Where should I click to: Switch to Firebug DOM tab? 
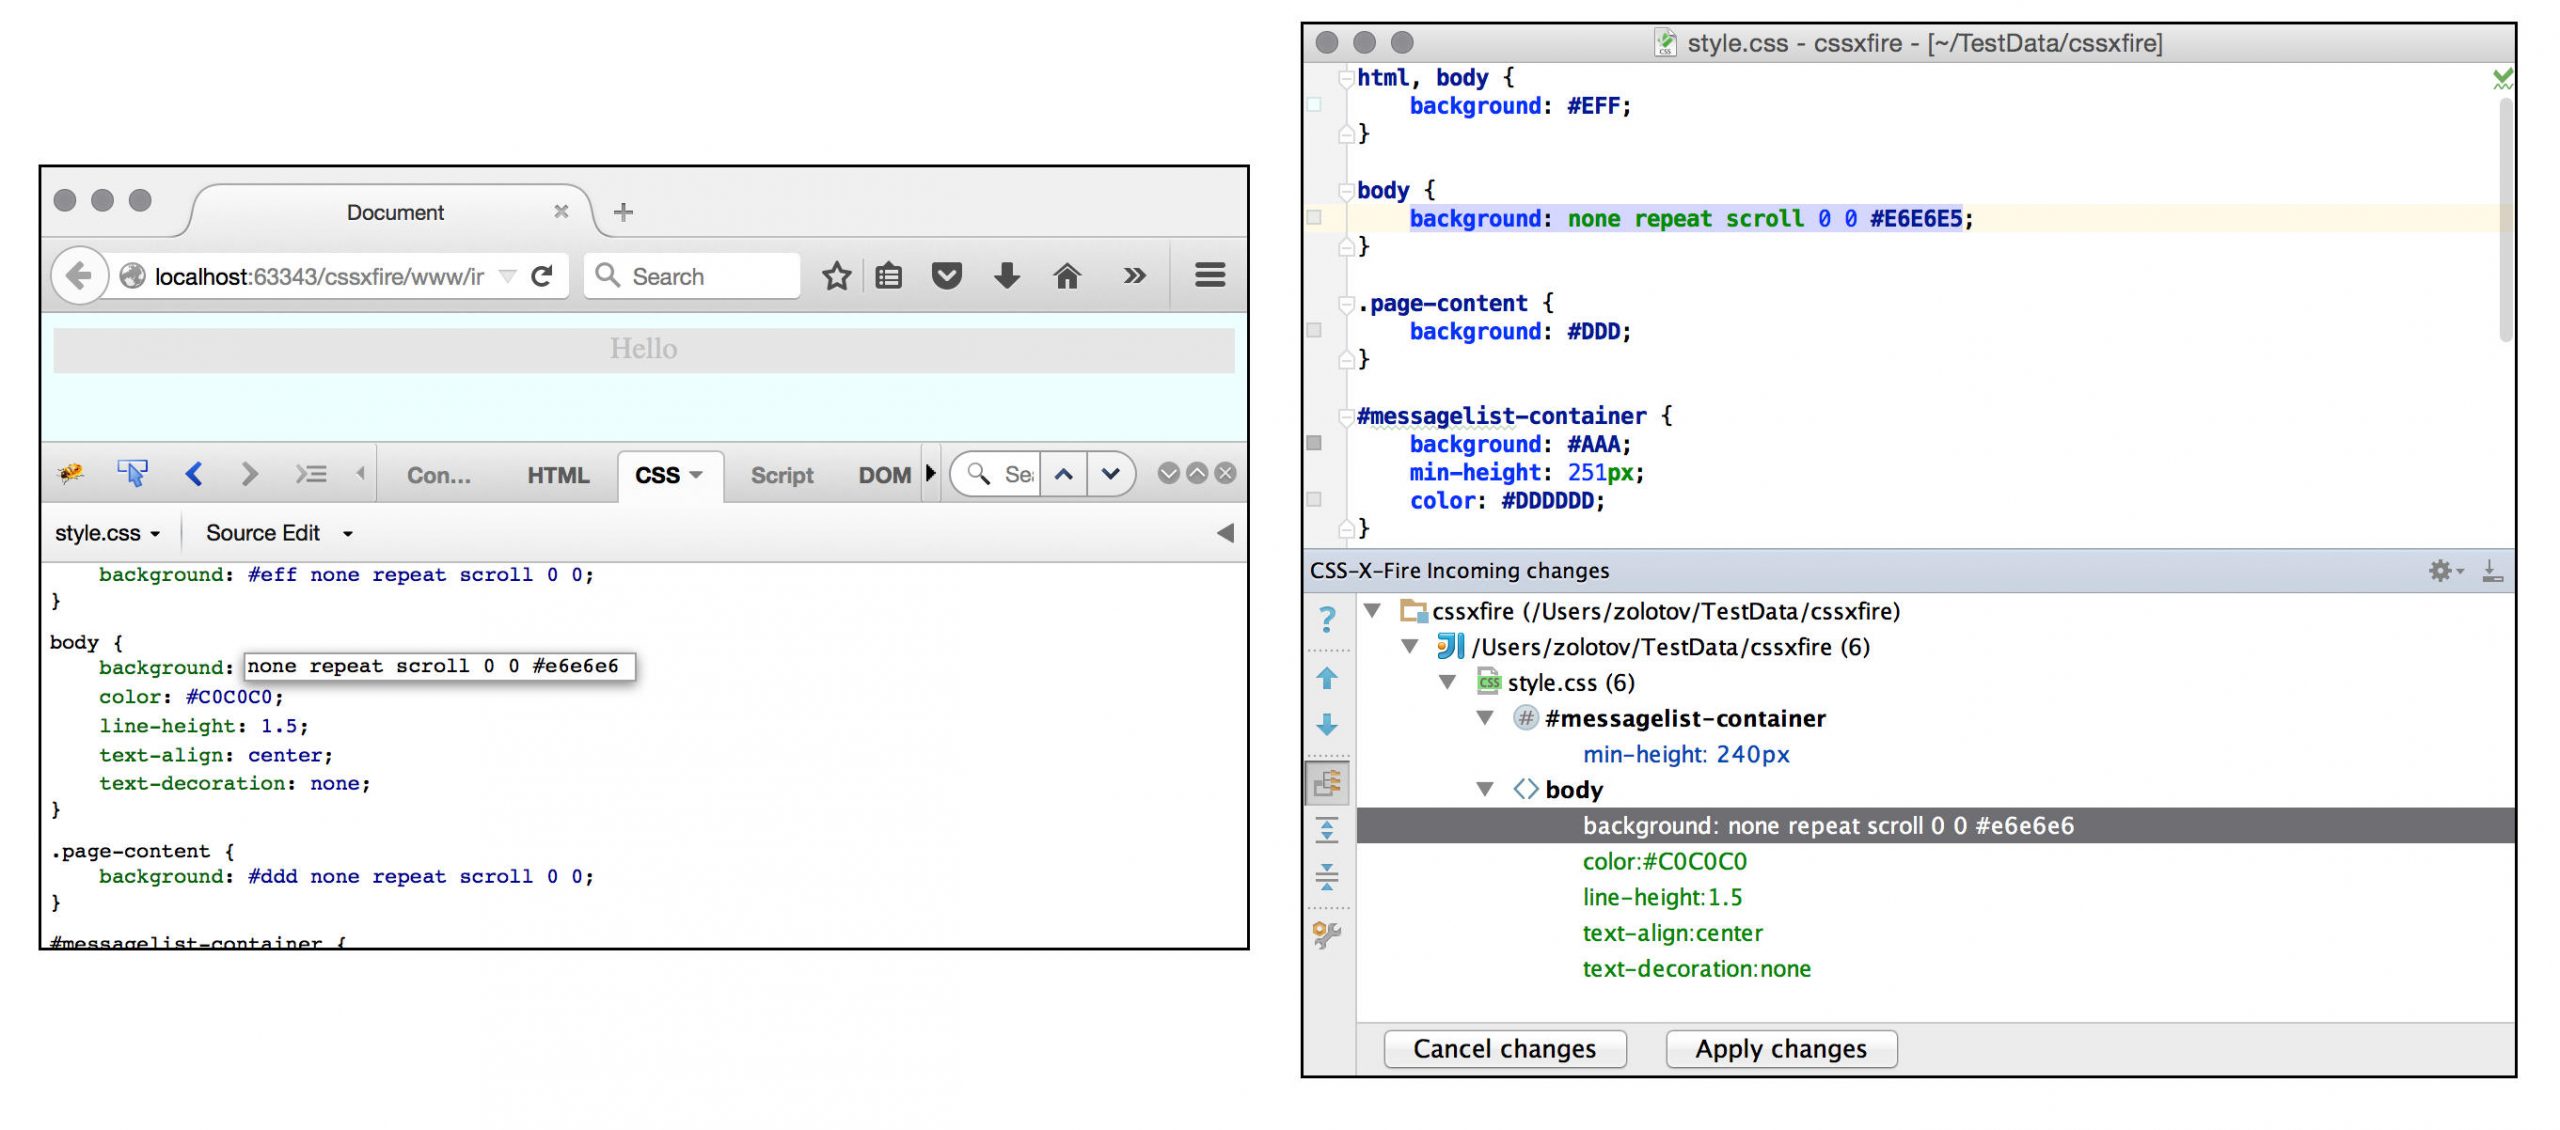885,476
